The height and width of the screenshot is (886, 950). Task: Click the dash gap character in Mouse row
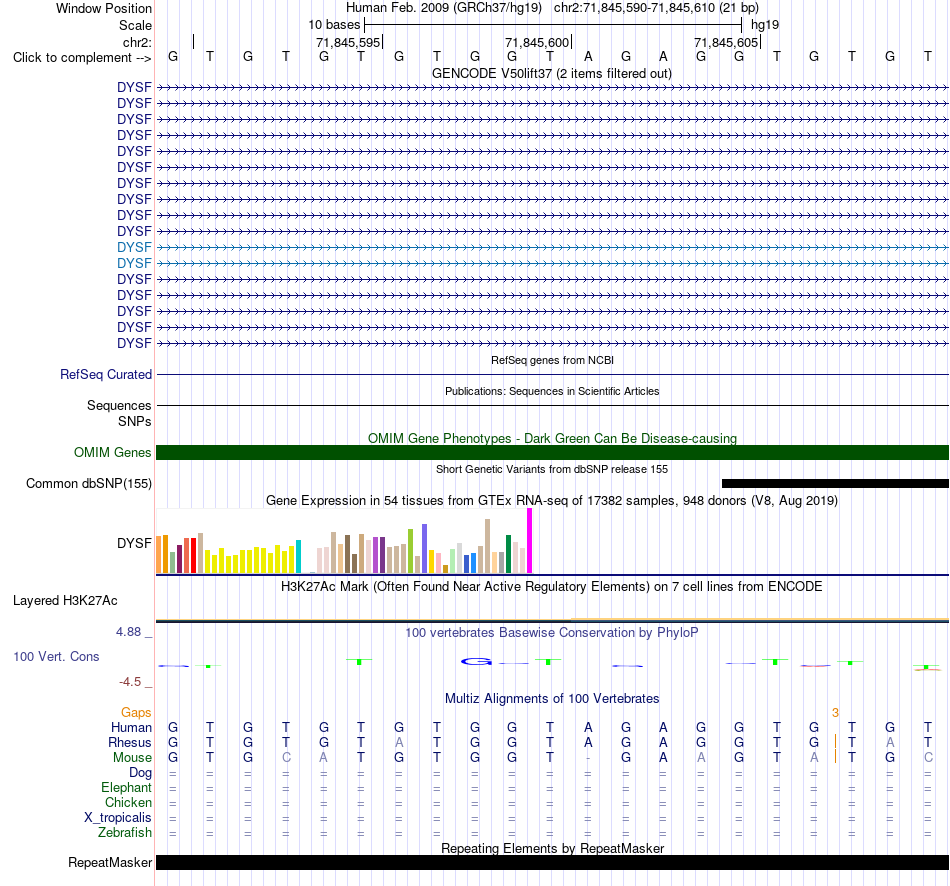pyautogui.click(x=588, y=758)
